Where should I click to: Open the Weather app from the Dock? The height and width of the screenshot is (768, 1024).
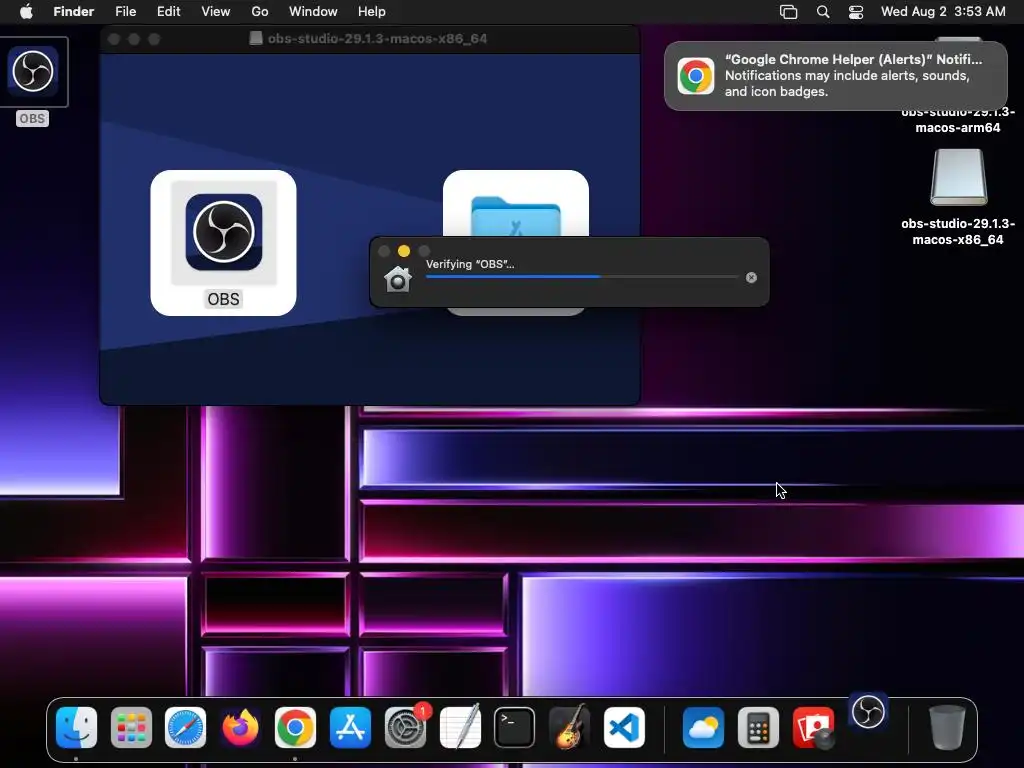click(703, 728)
